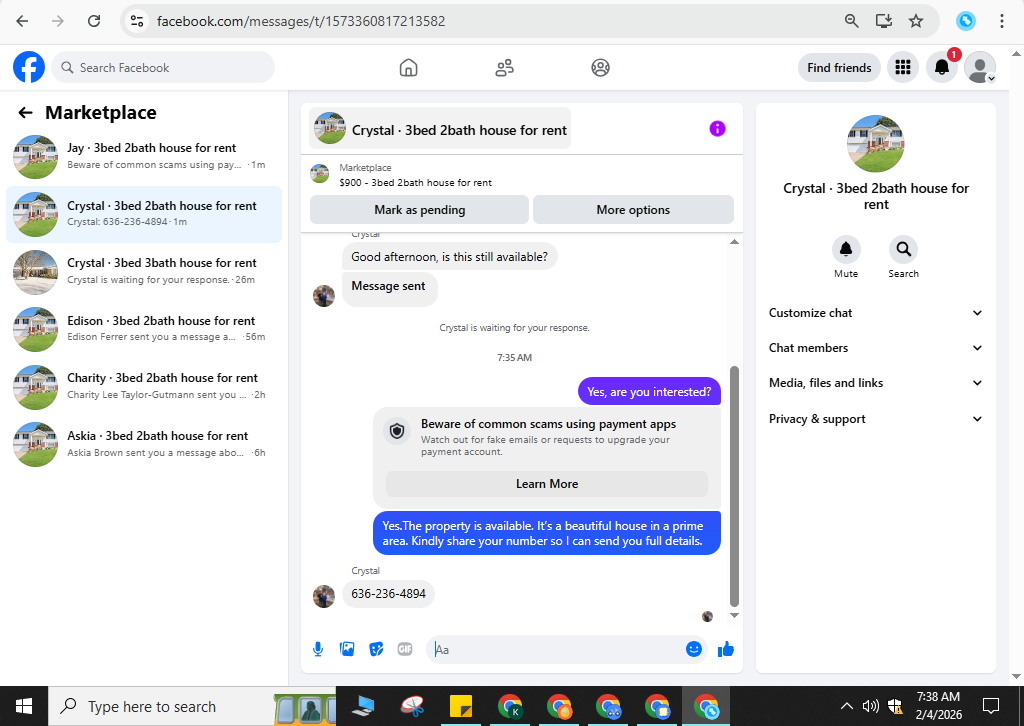Mute this conversation with bell icon
The width and height of the screenshot is (1024, 726).
click(x=846, y=249)
